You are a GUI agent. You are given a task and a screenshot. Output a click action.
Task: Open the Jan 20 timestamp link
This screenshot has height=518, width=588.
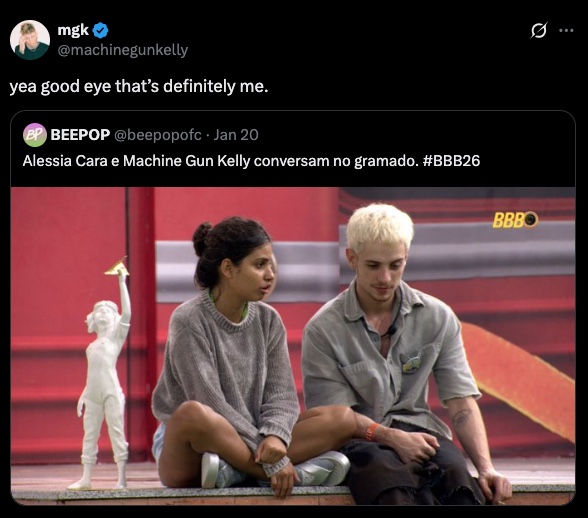point(236,135)
